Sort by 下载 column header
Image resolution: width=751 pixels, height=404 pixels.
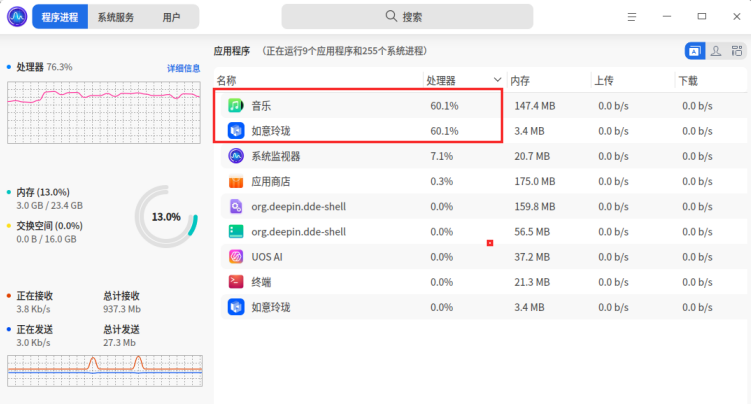711,80
